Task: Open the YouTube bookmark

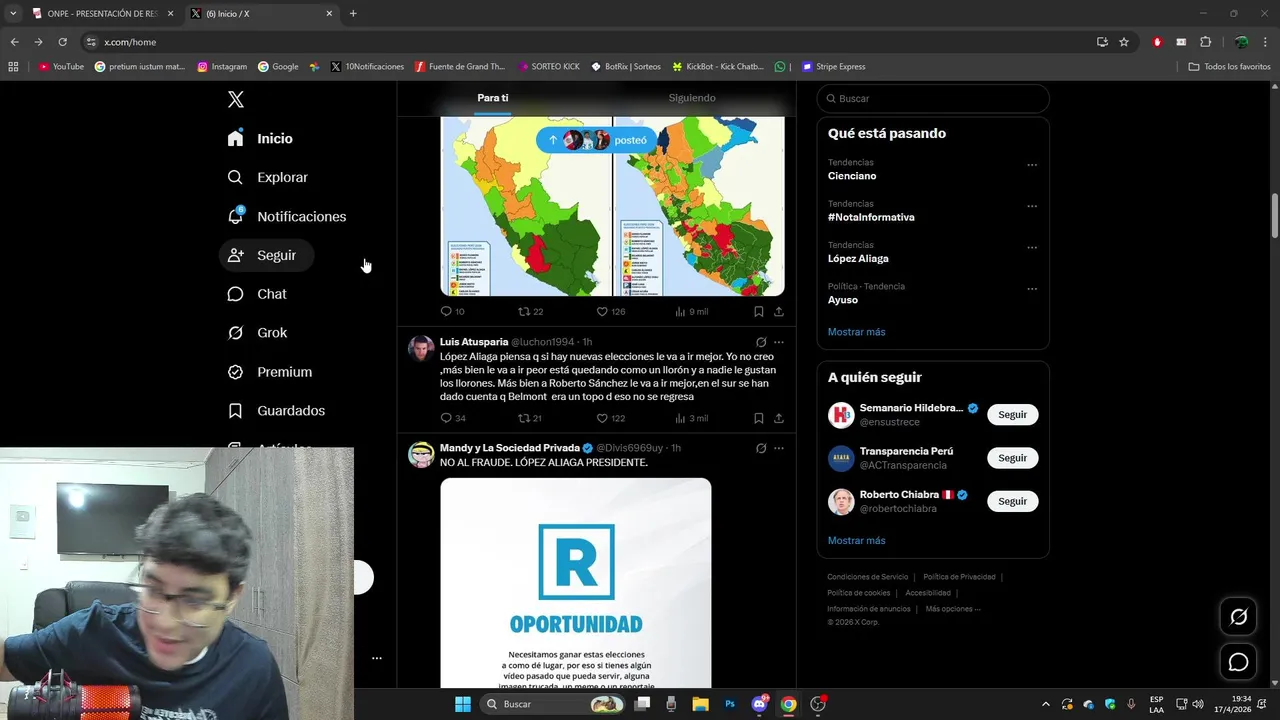Action: click(61, 67)
